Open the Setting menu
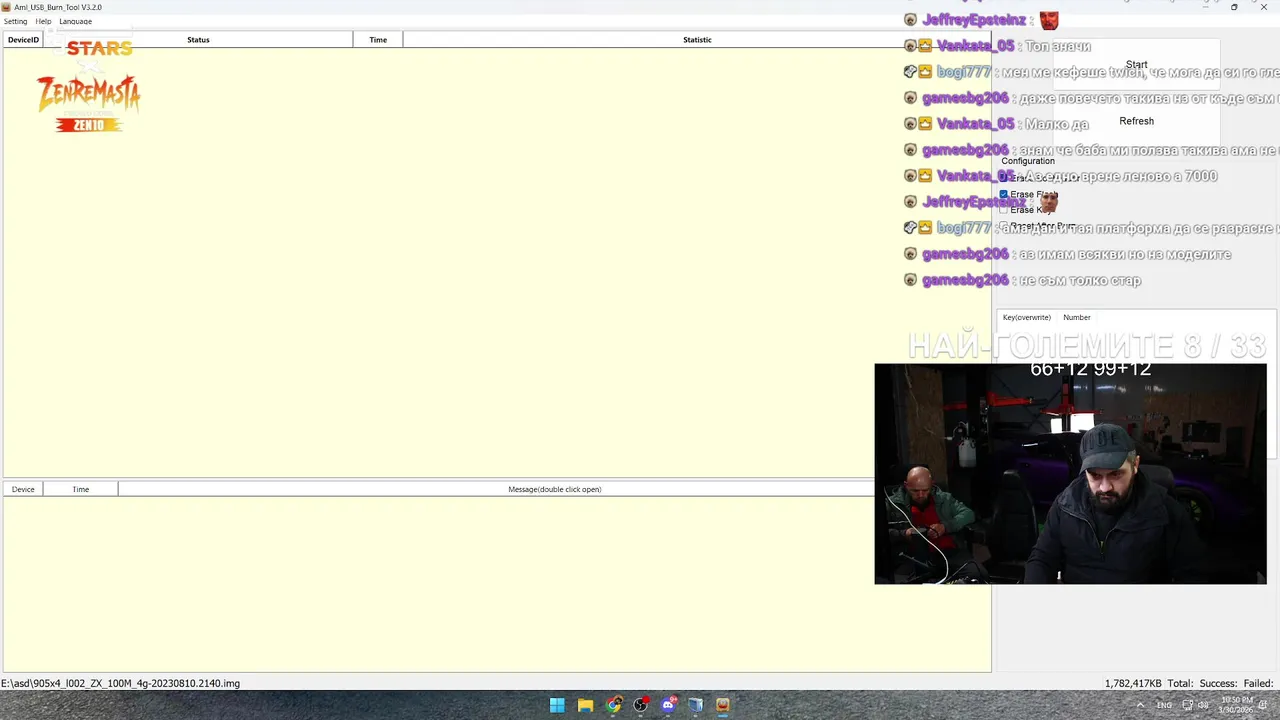 click(15, 21)
